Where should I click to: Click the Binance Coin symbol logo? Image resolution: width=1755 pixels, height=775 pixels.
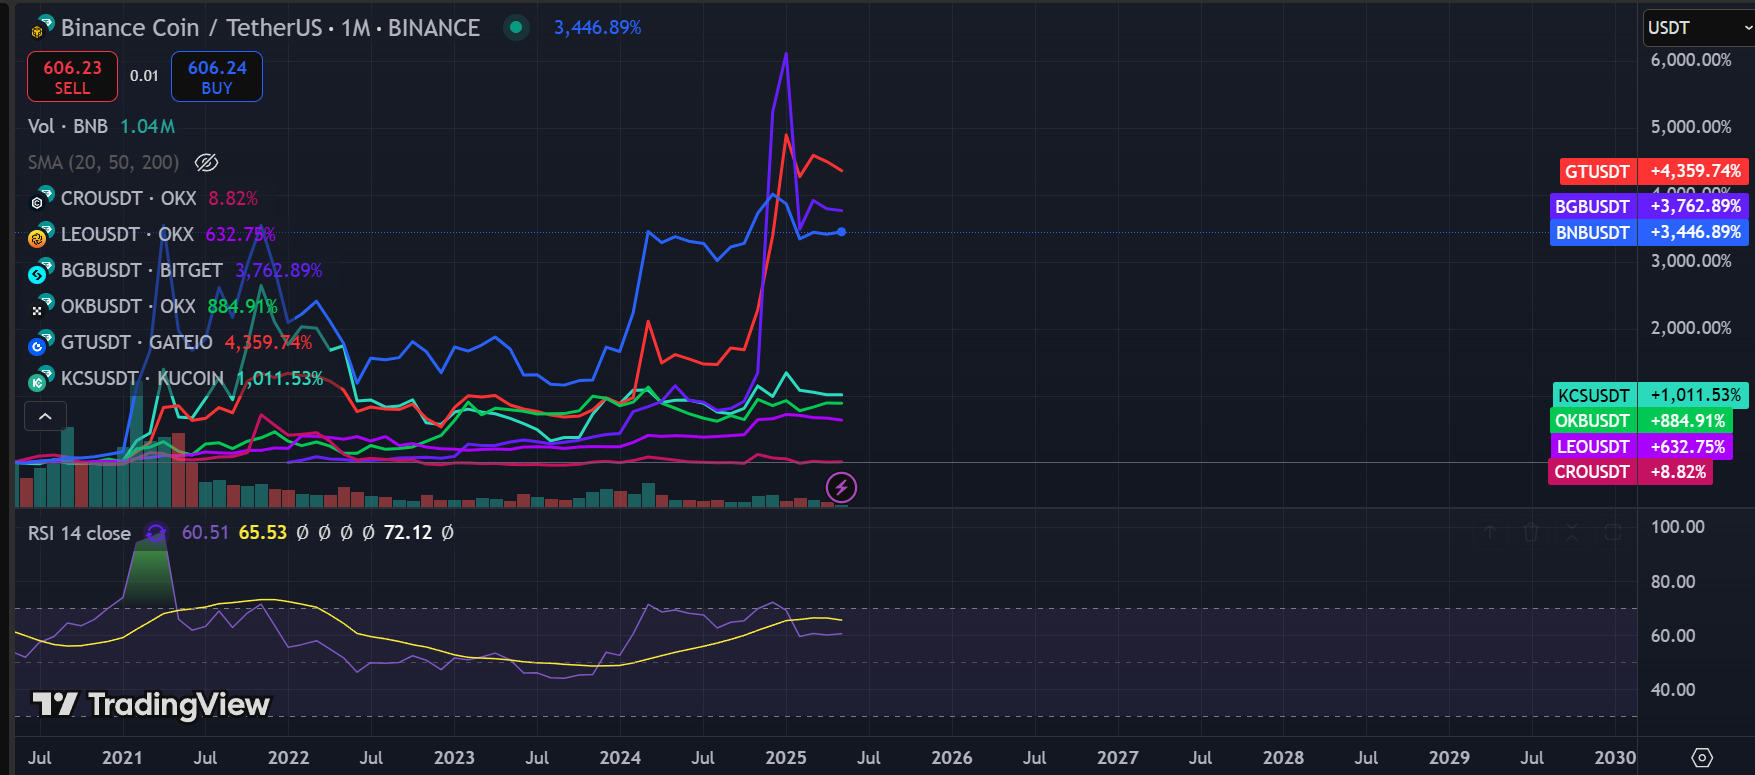(x=42, y=28)
